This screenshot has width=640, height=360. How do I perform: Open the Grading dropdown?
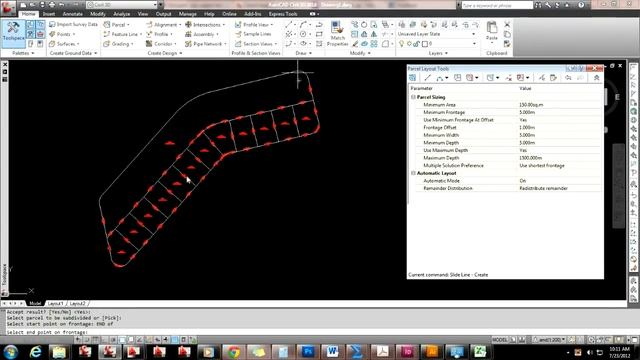(x=118, y=44)
